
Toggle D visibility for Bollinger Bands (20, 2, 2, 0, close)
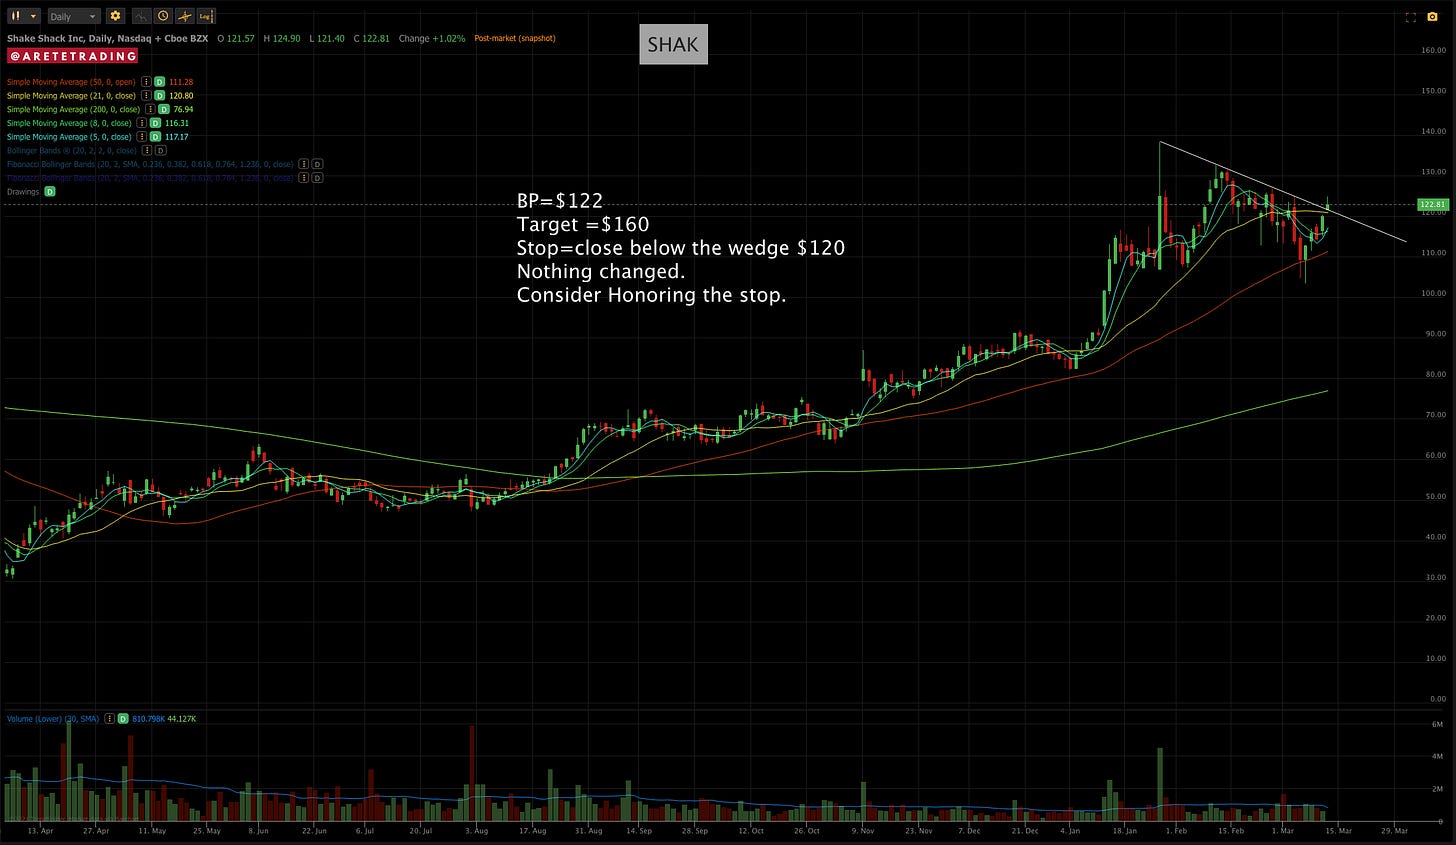tap(161, 150)
